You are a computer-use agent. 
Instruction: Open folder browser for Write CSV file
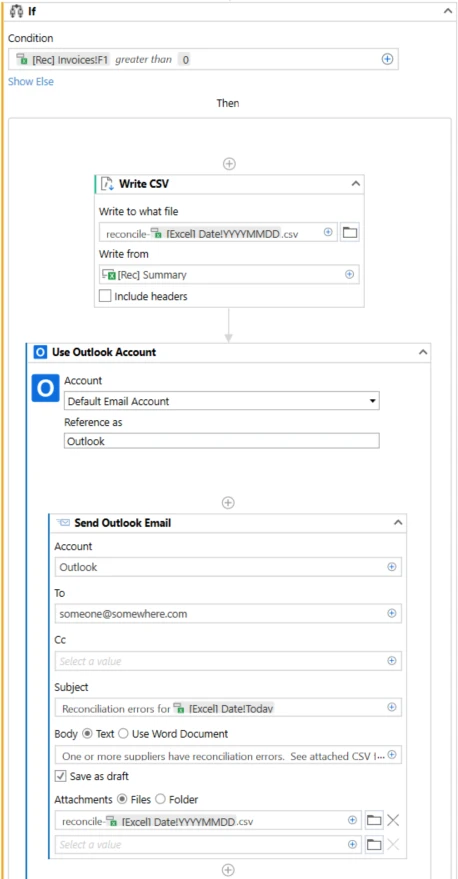tap(350, 232)
